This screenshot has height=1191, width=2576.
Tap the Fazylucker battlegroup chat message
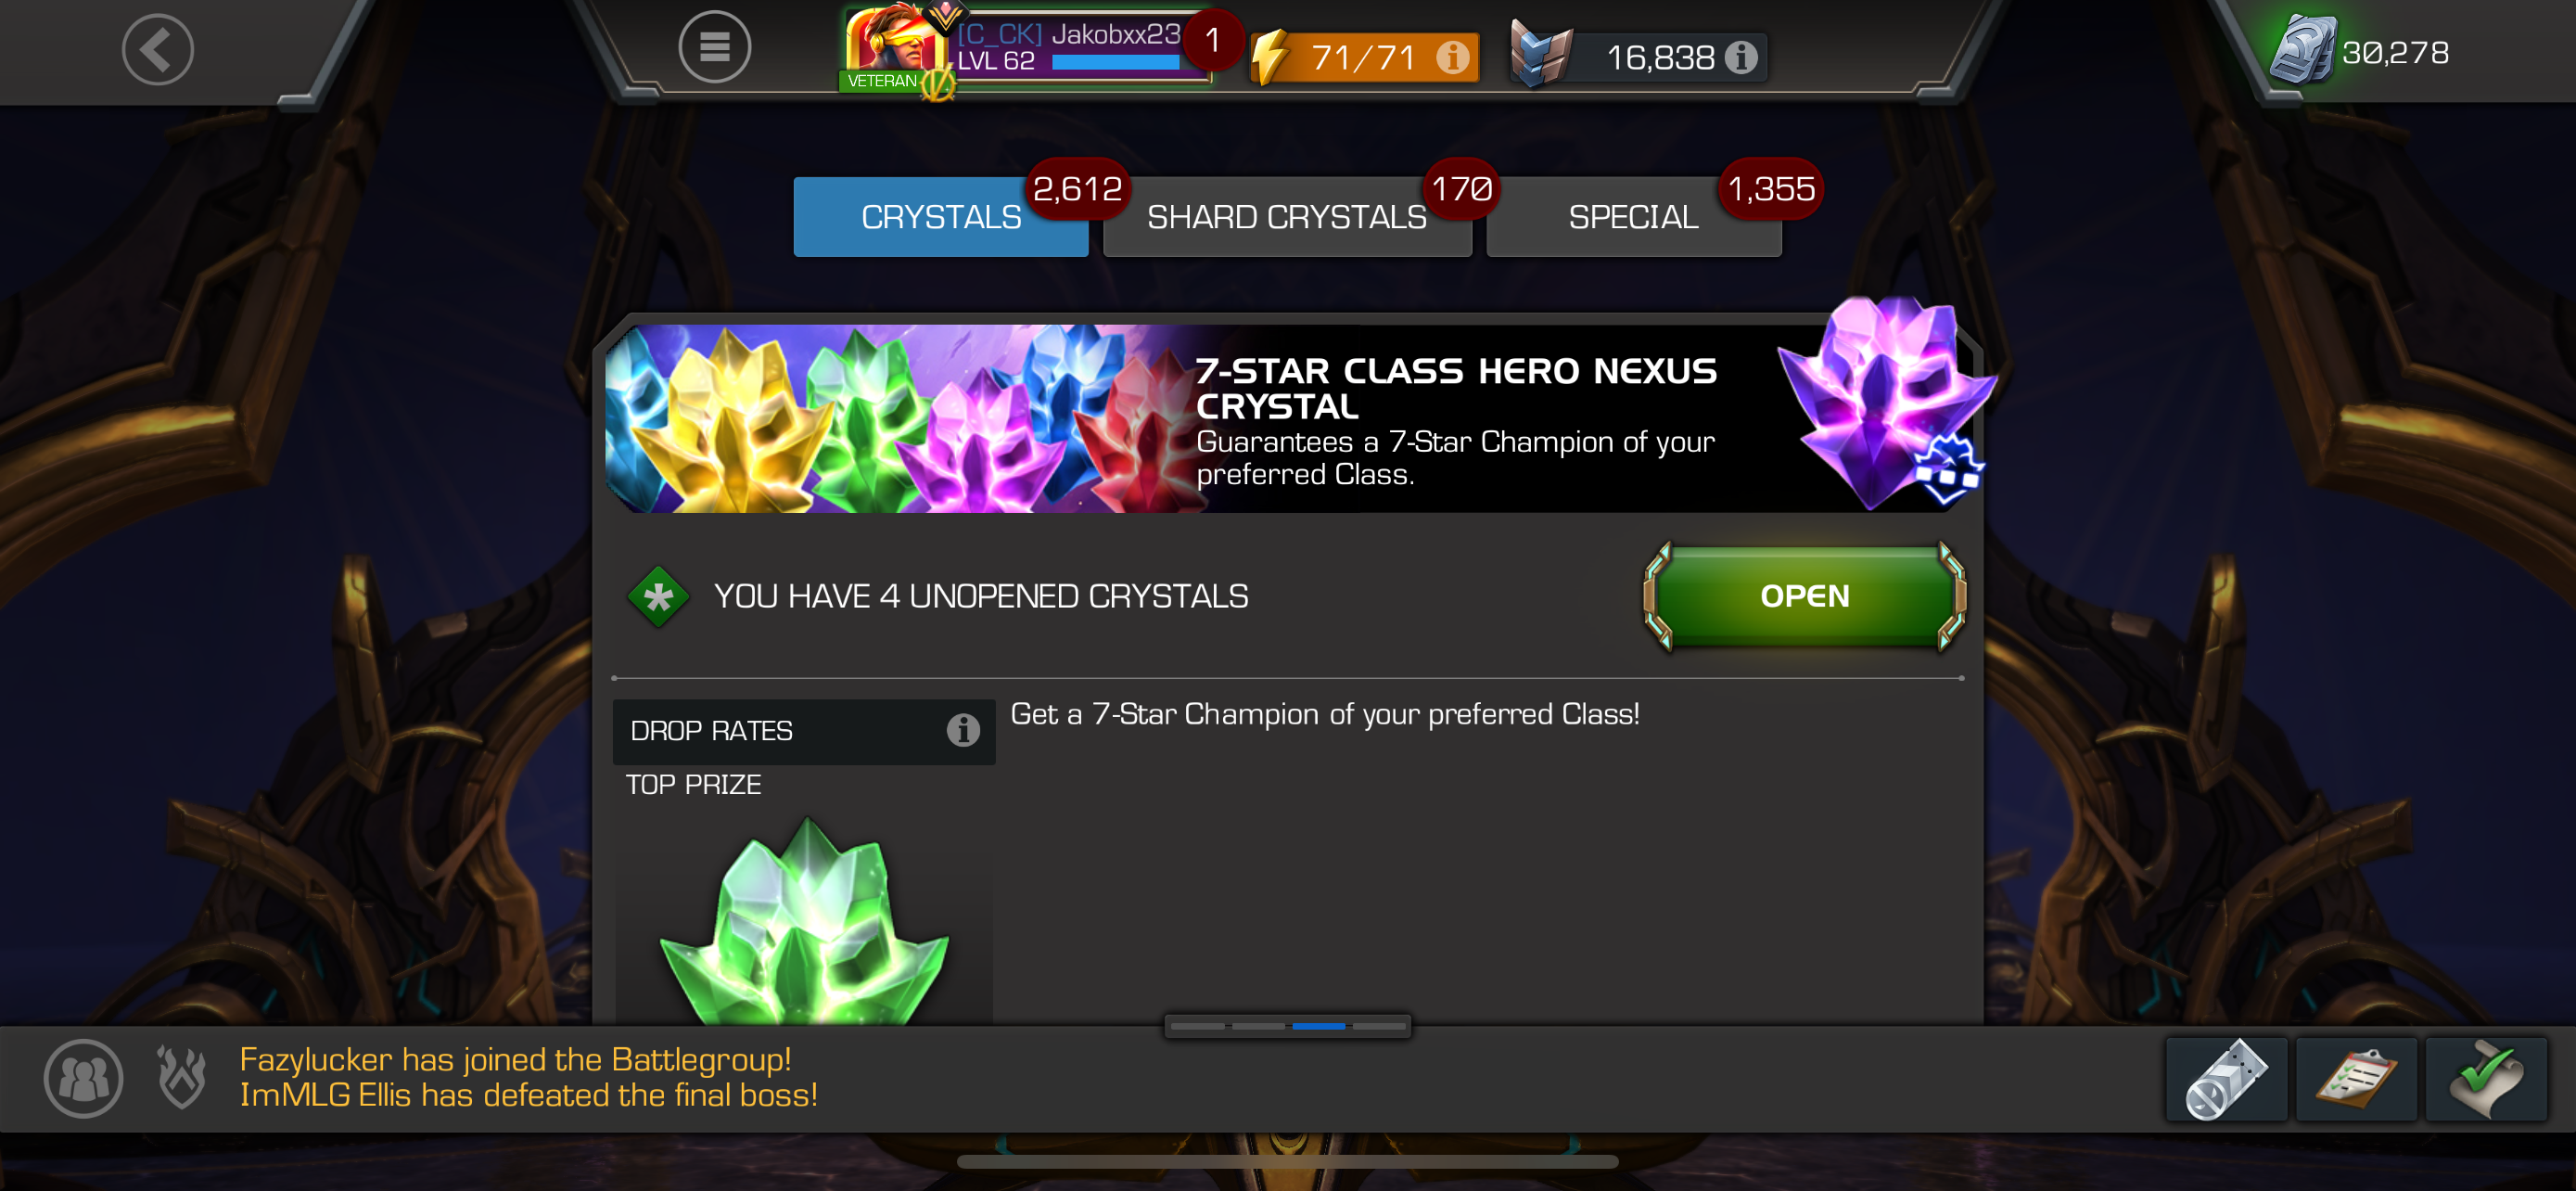click(515, 1059)
